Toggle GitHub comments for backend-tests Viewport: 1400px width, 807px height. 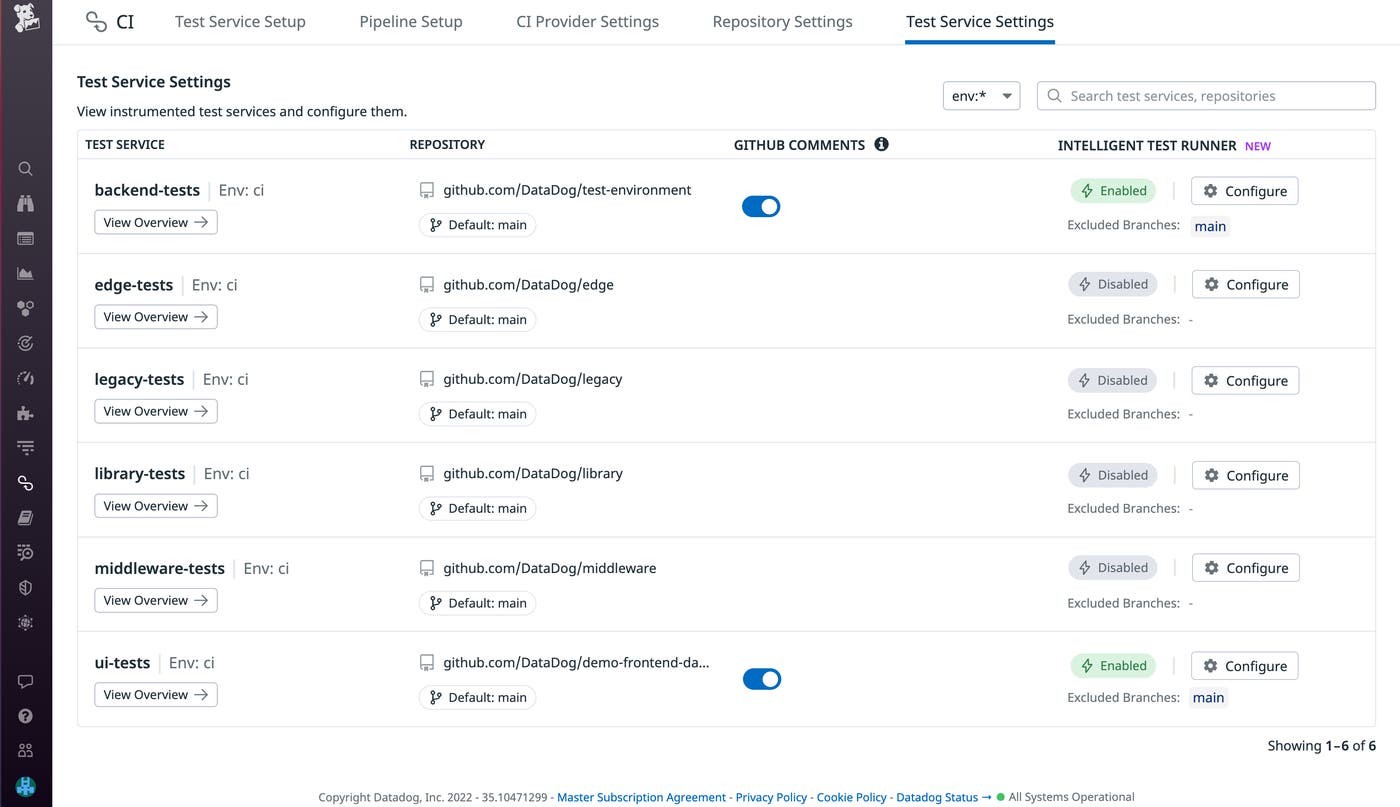pos(761,206)
